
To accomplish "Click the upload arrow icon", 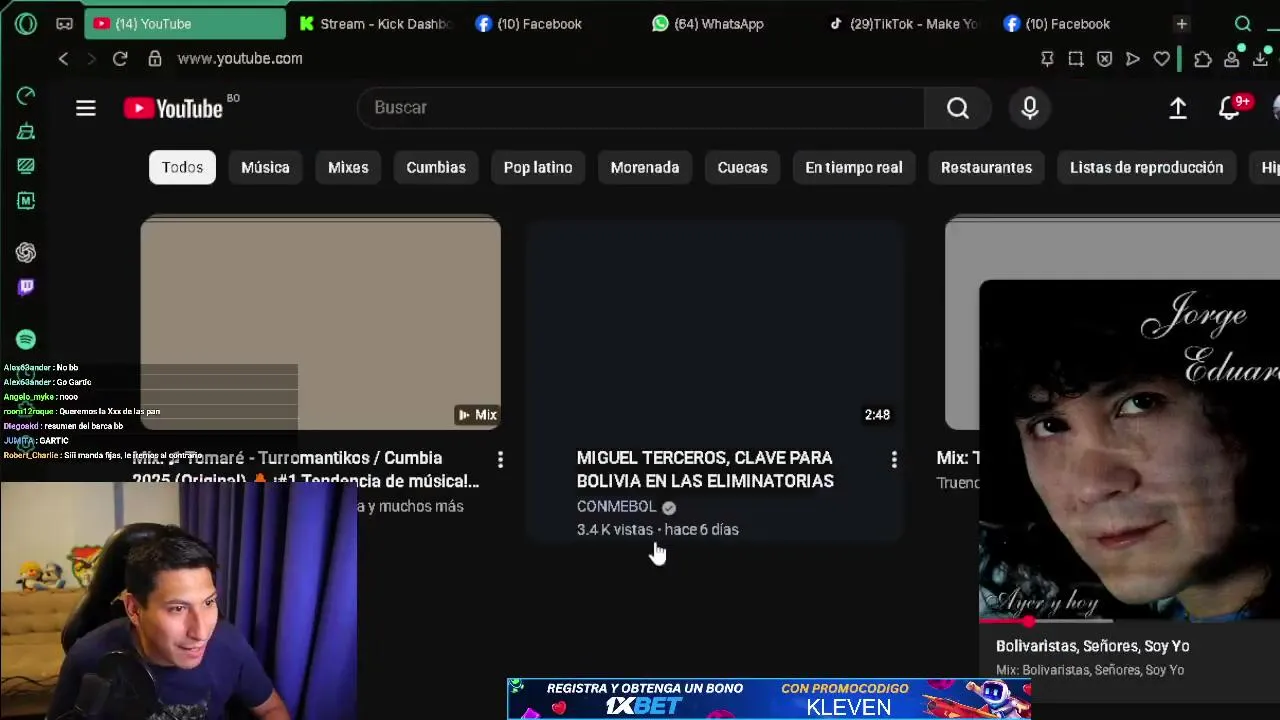I will [x=1178, y=108].
